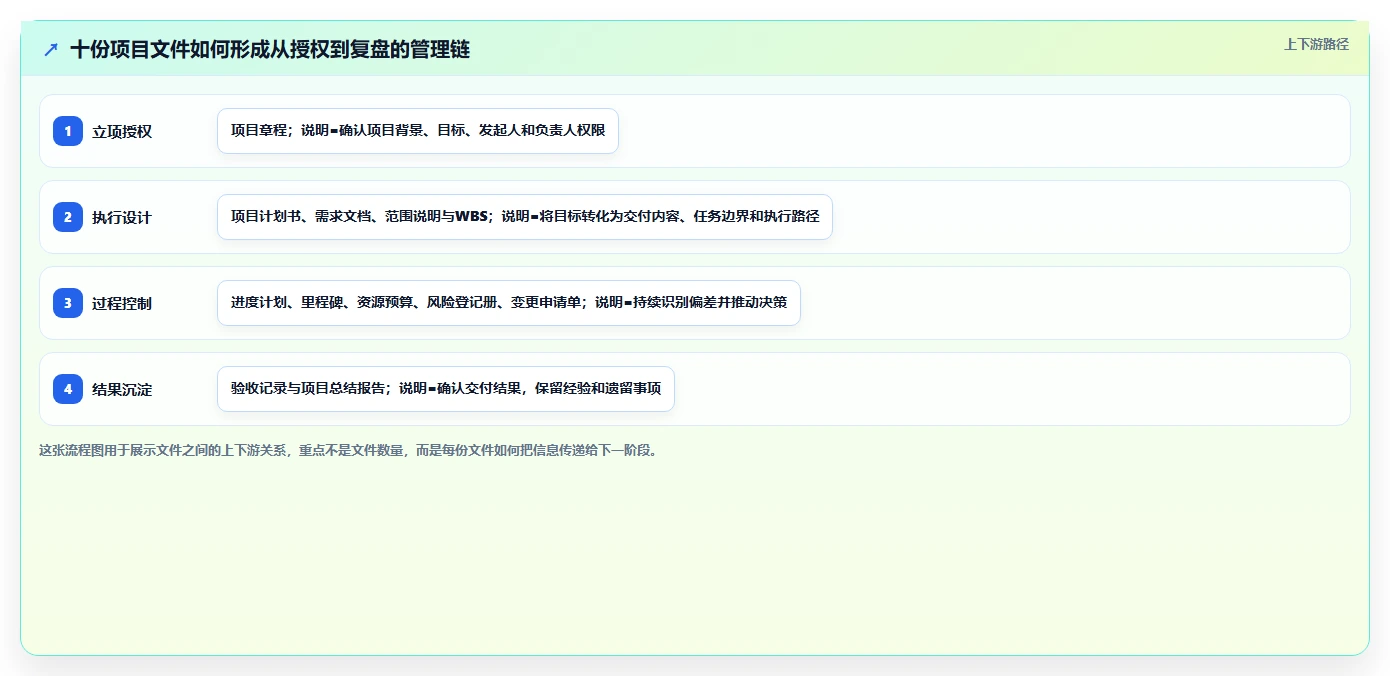Click the 项目计划书、需求文档 description box
1390x676 pixels.
(525, 217)
